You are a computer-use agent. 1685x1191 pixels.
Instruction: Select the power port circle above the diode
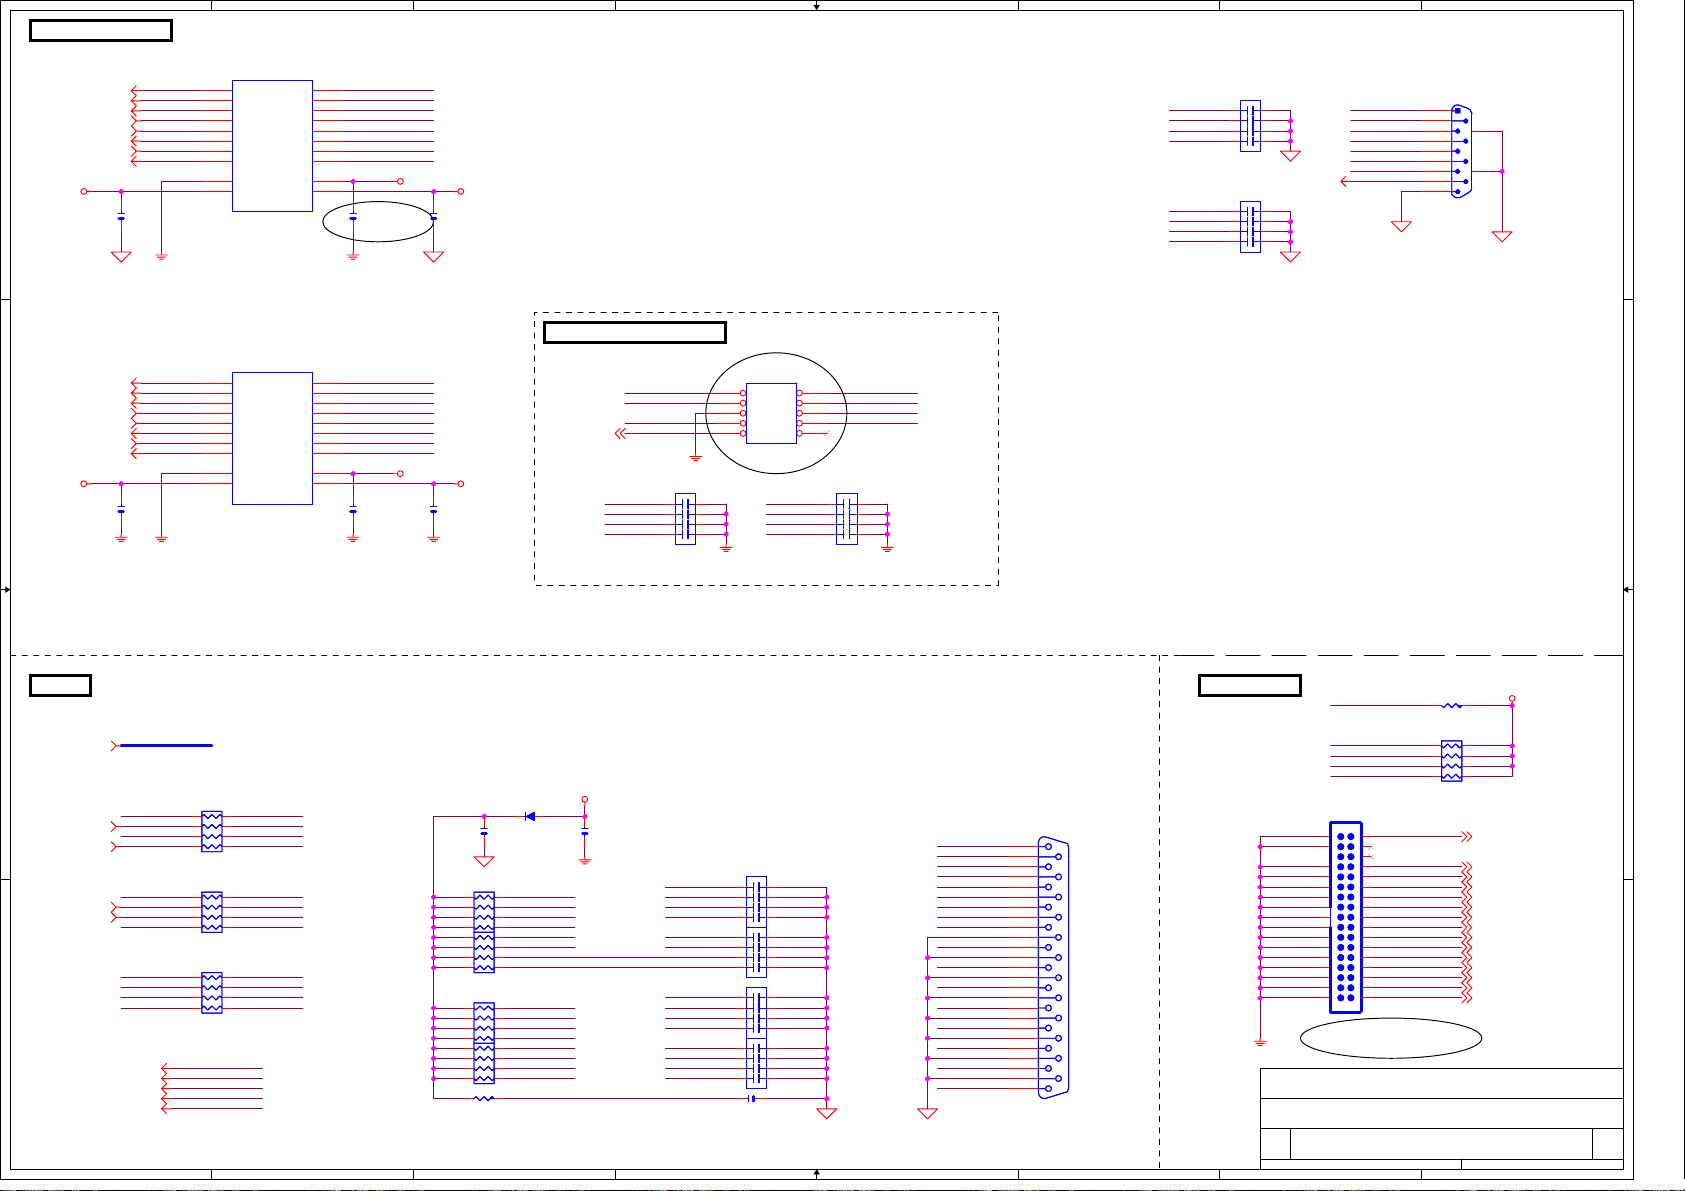click(585, 799)
